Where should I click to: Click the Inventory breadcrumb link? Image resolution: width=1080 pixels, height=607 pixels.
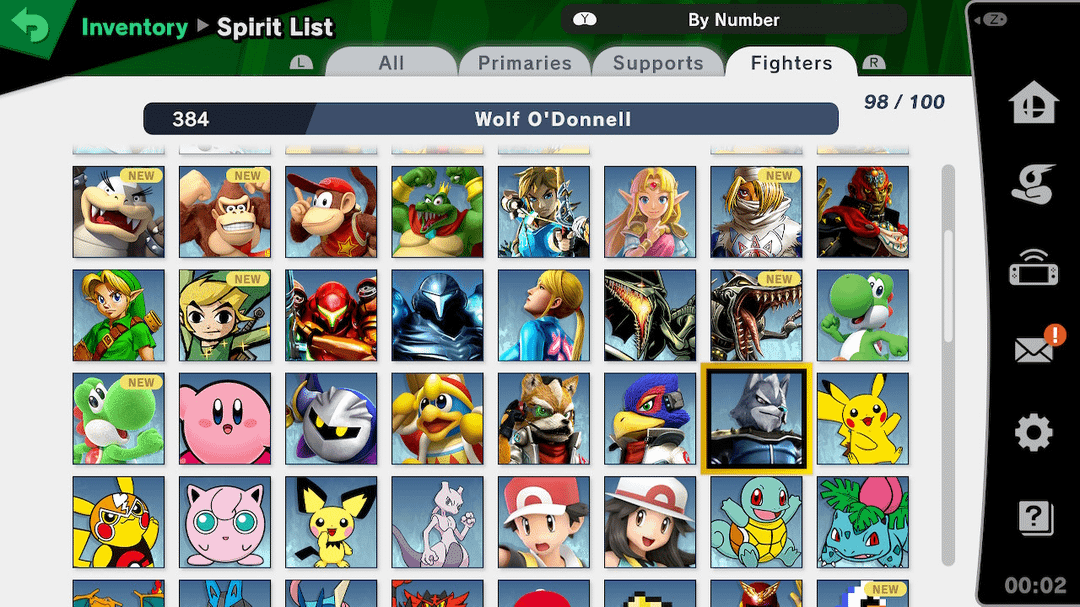134,28
